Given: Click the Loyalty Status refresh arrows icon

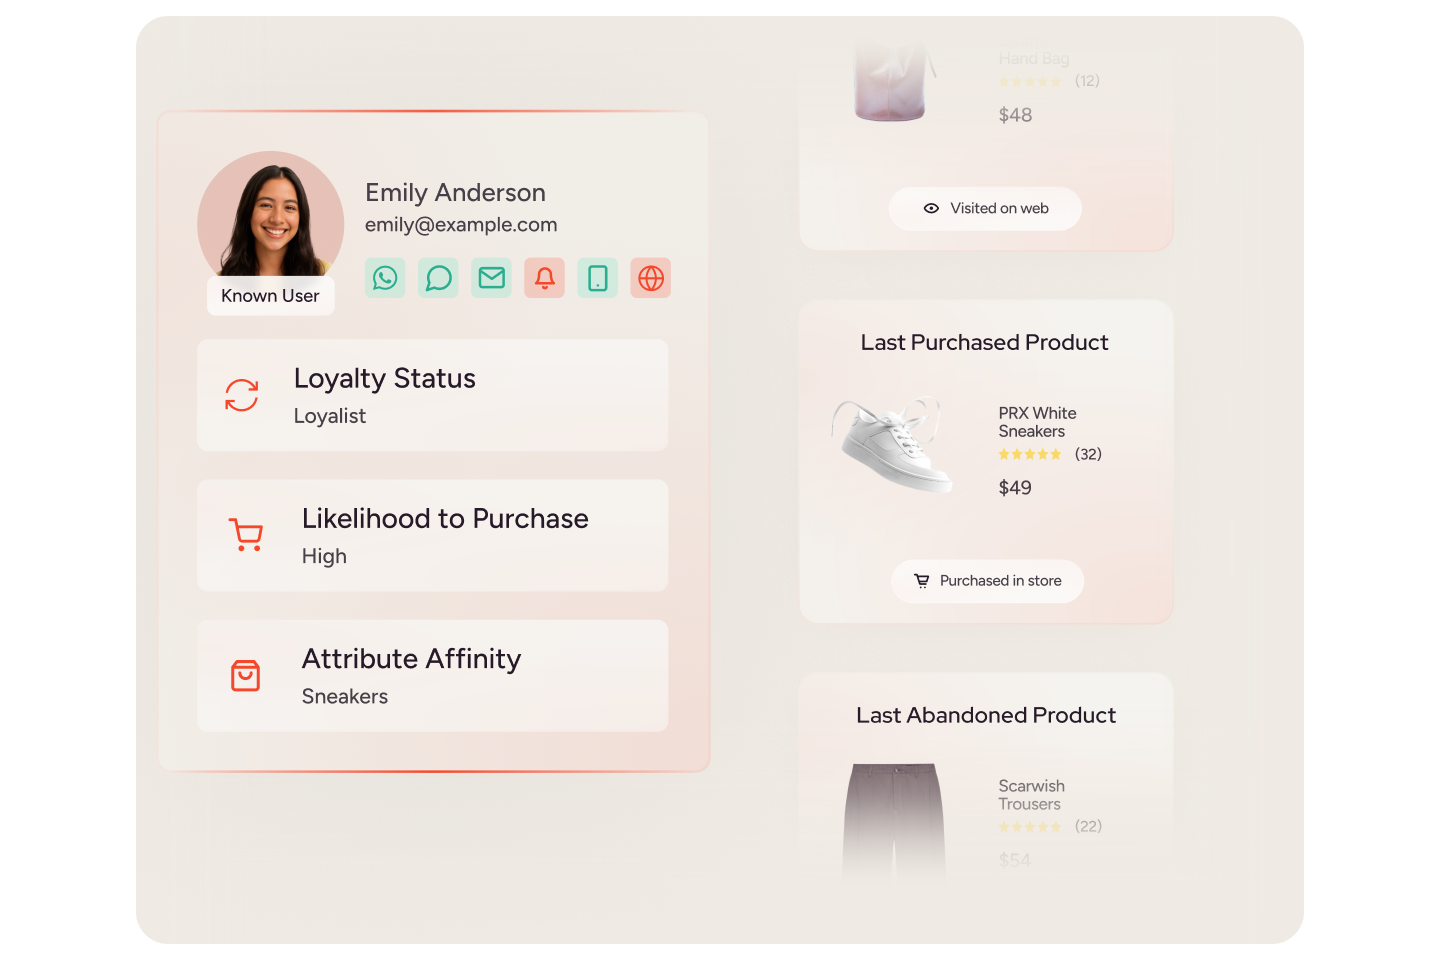Looking at the screenshot, I should pos(242,395).
